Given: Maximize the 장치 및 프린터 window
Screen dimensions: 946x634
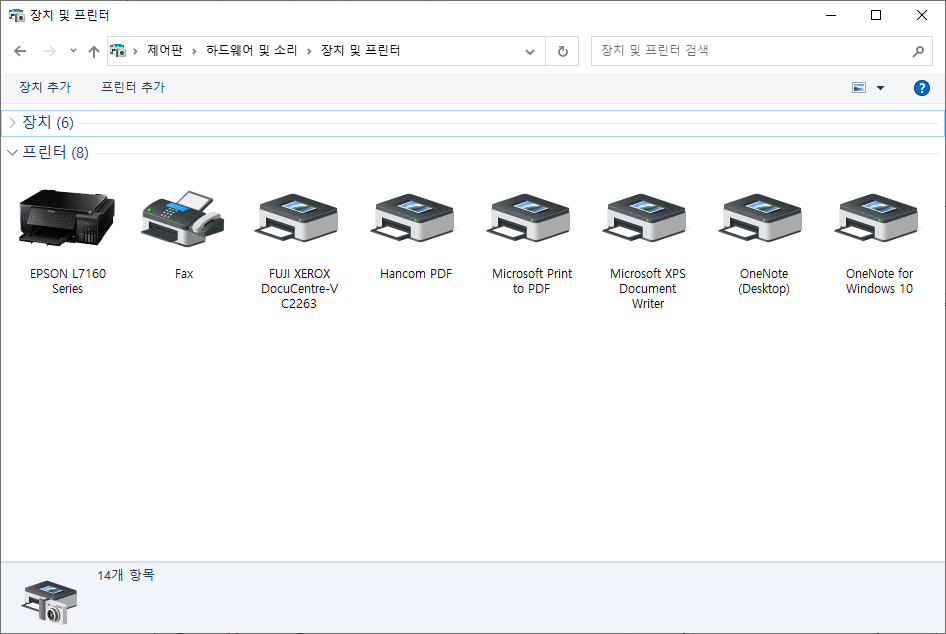Looking at the screenshot, I should 876,15.
